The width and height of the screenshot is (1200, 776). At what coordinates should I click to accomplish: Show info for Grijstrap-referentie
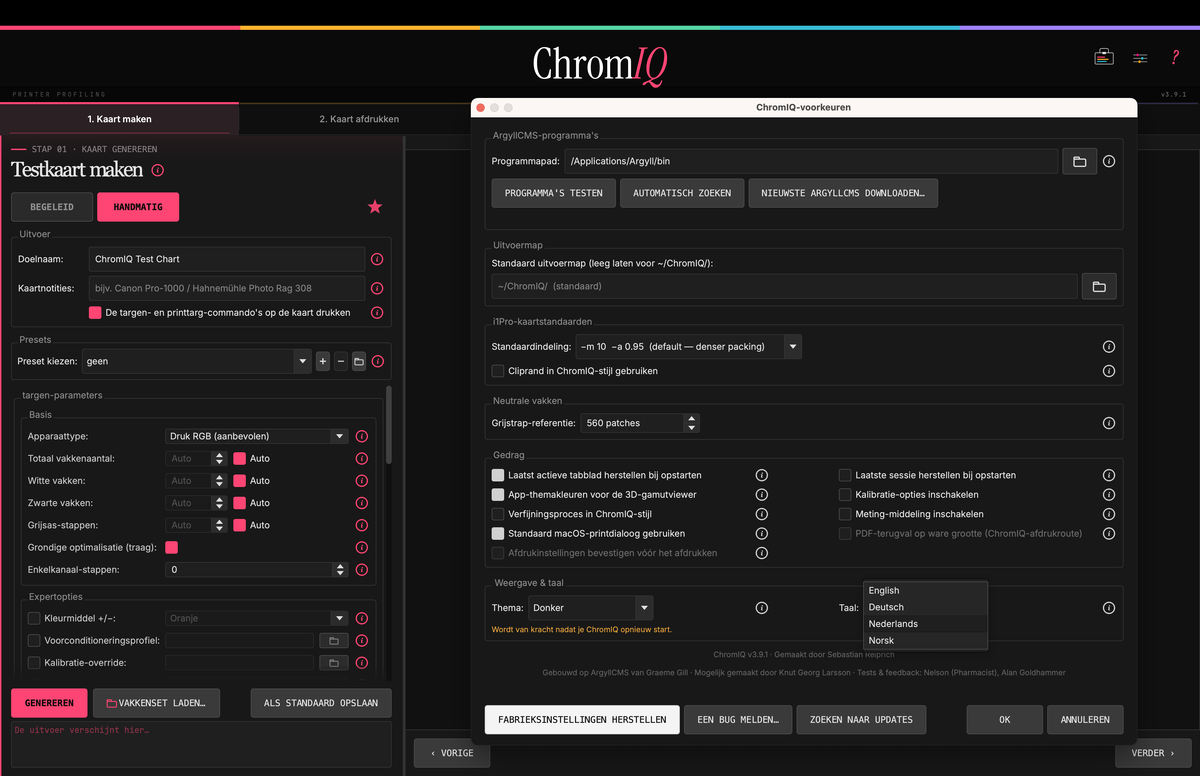1109,423
